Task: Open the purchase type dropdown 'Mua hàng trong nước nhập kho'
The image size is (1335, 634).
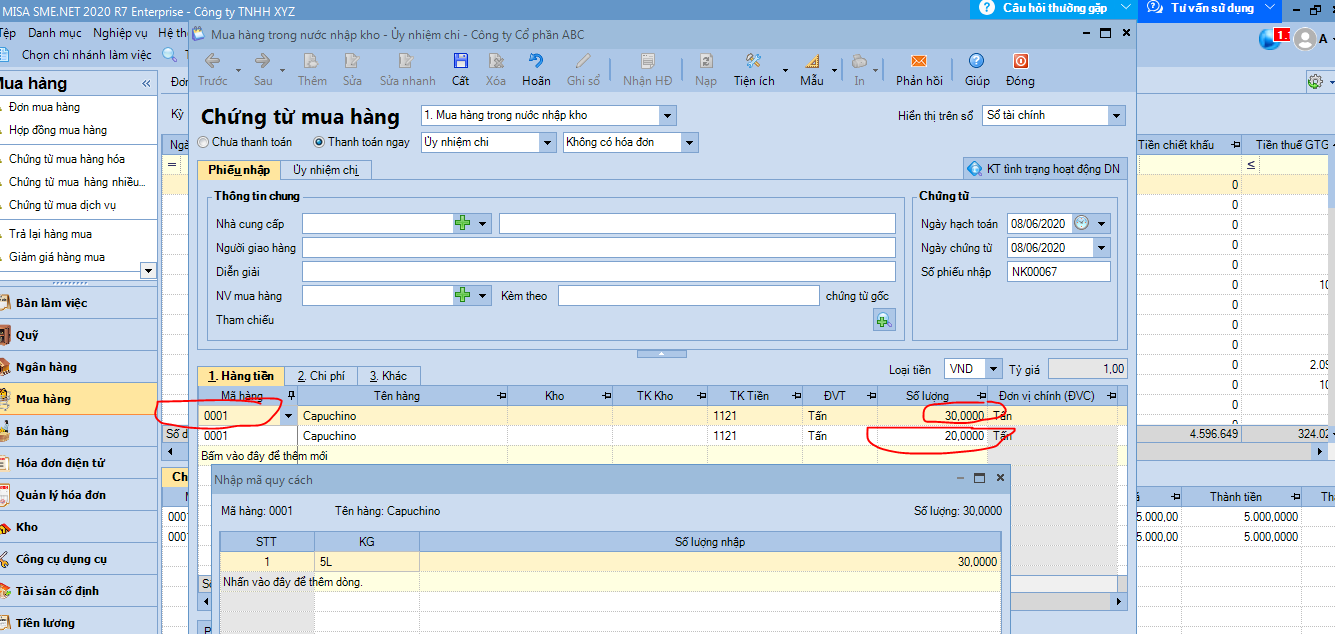Action: coord(667,115)
